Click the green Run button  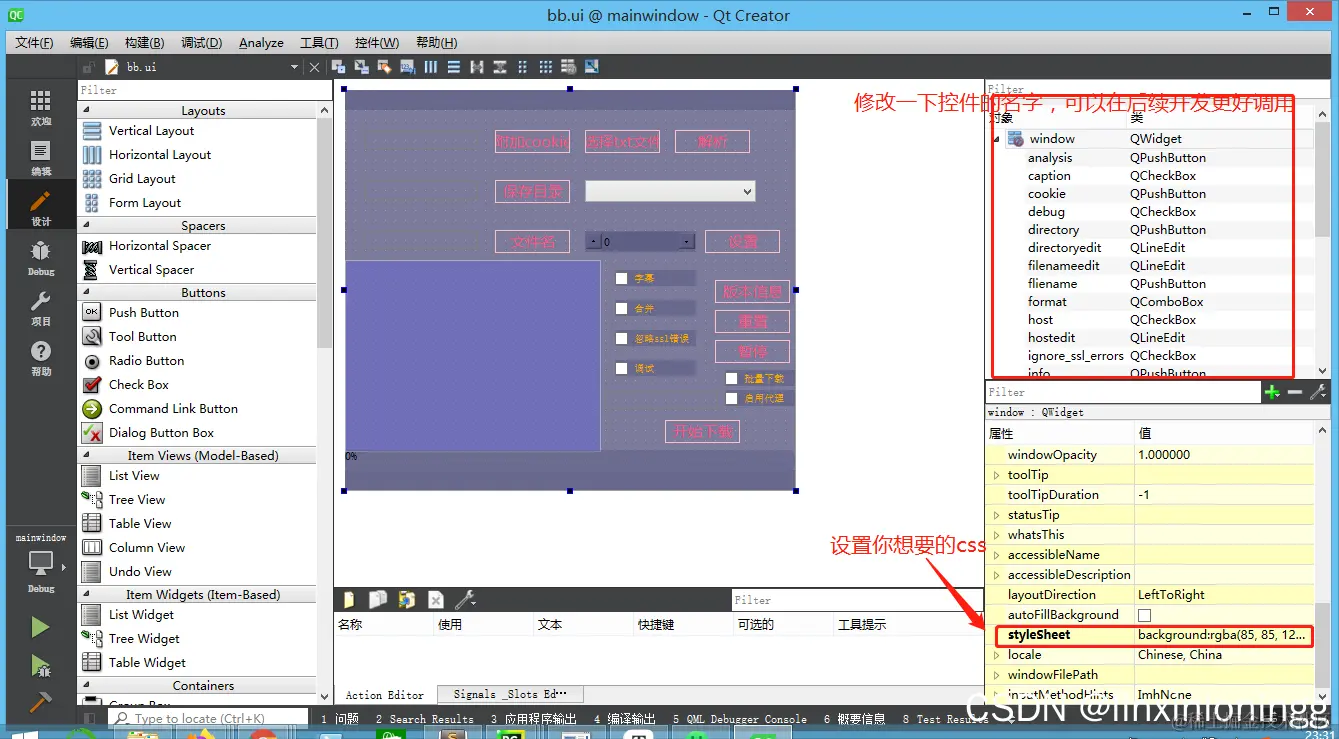click(x=40, y=627)
